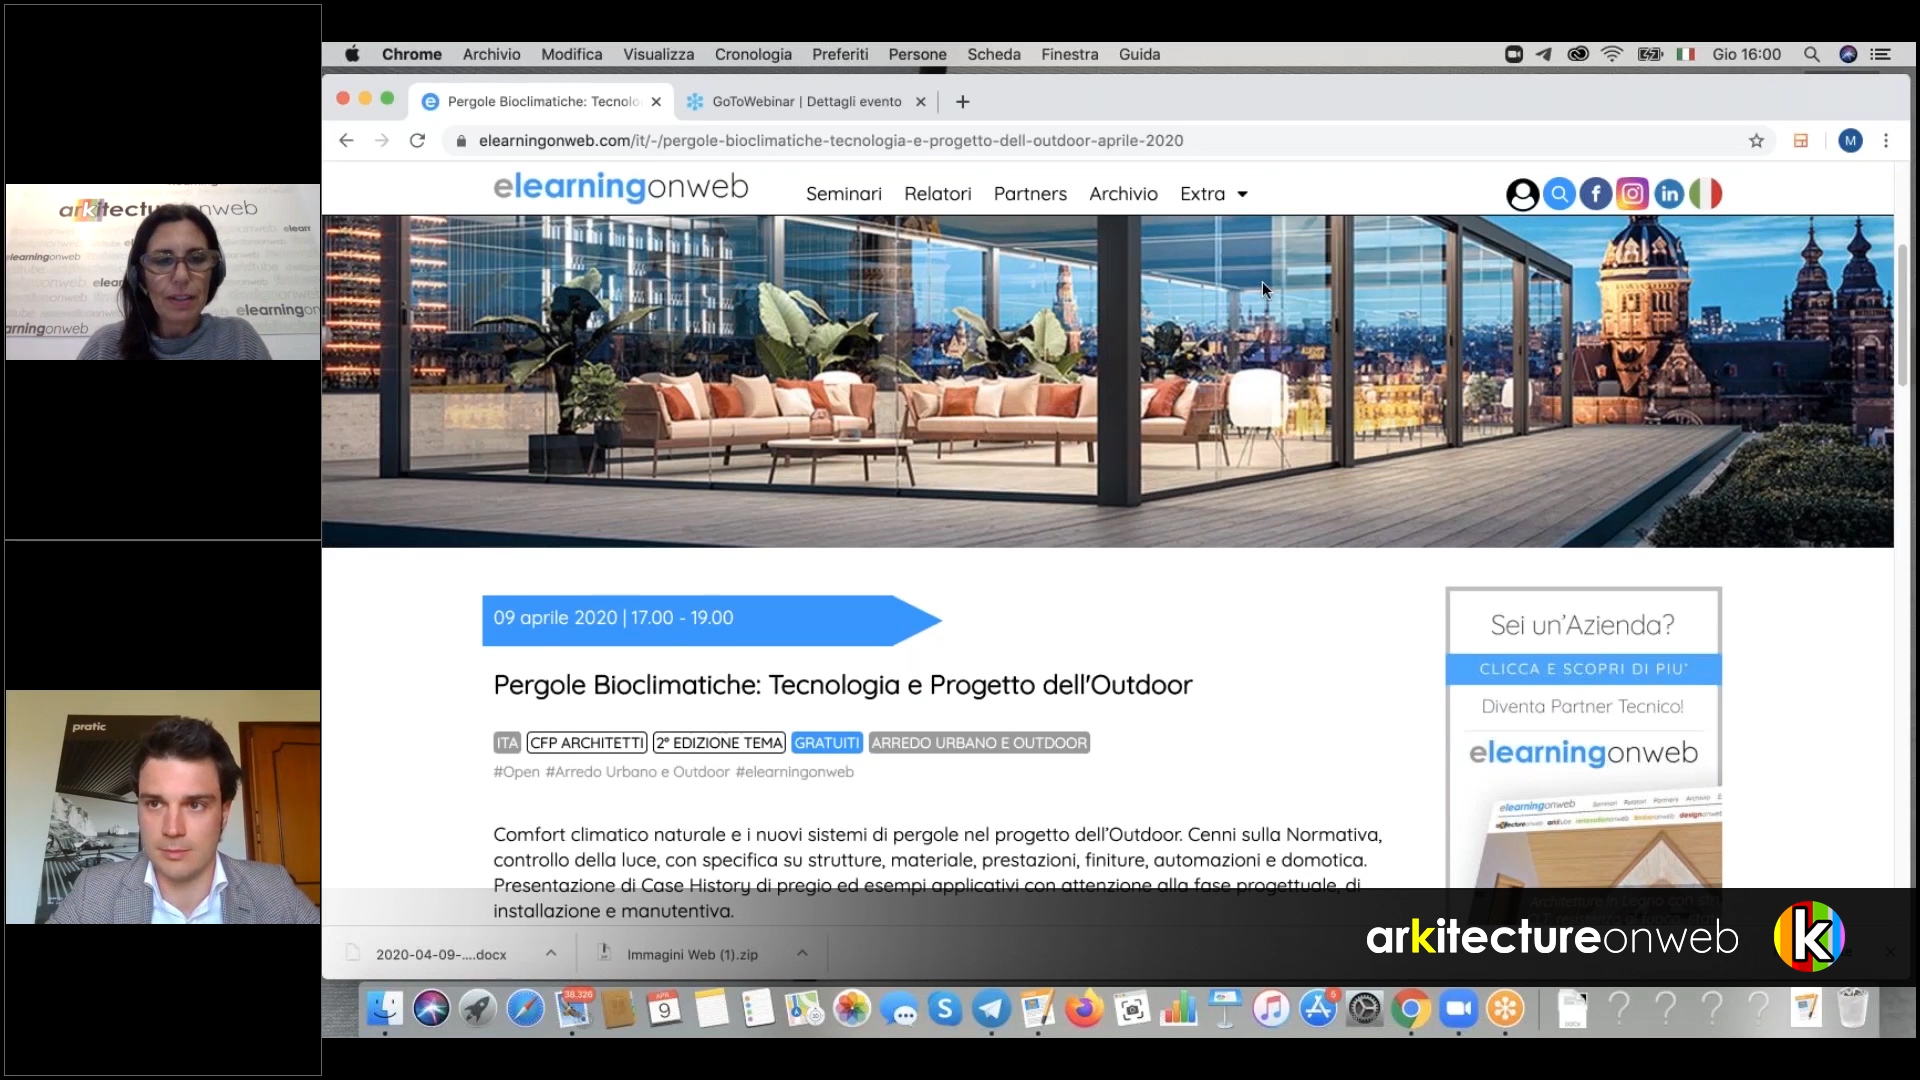Click CLICCA E SCOPRI DI PIU' button
The width and height of the screenshot is (1920, 1080).
[x=1583, y=669]
